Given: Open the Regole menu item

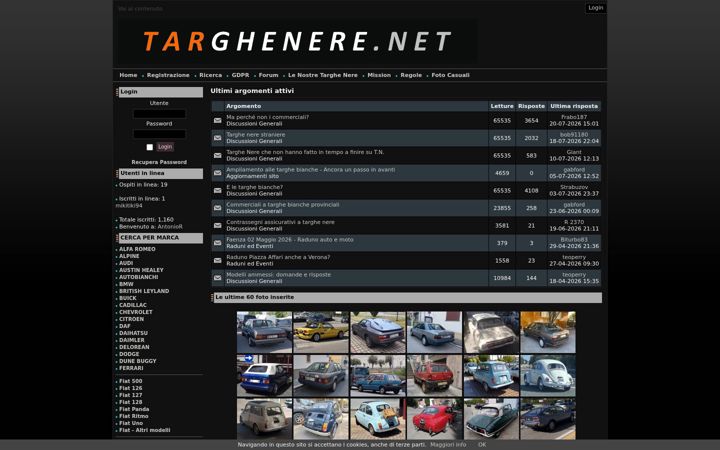Looking at the screenshot, I should (x=411, y=75).
